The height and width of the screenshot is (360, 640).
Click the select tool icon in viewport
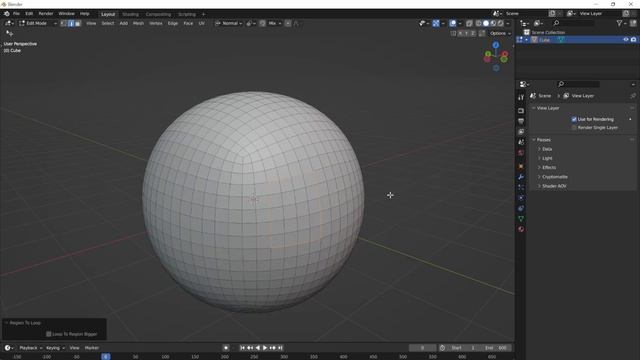pos(9,33)
